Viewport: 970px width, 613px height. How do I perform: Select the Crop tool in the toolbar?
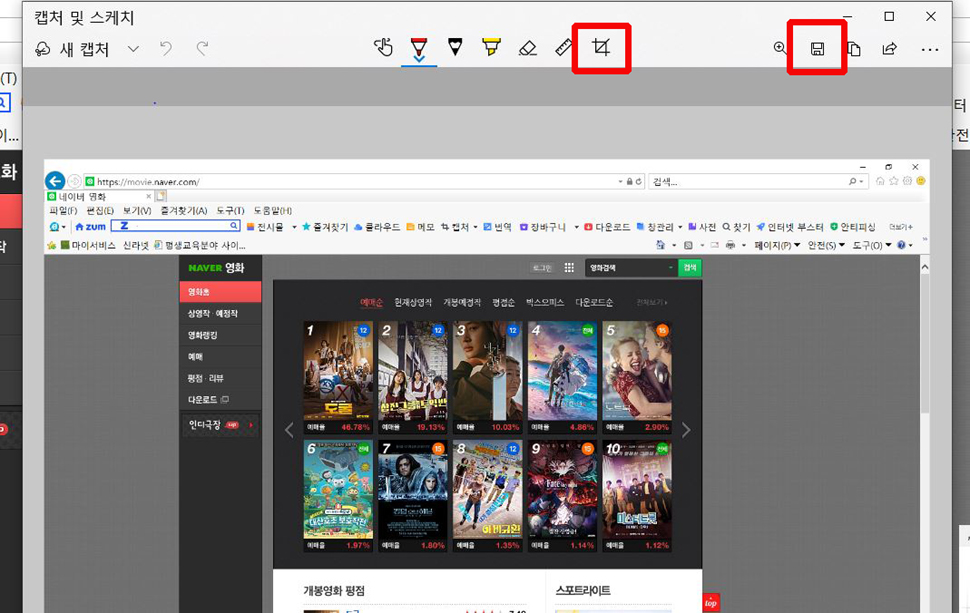(601, 48)
